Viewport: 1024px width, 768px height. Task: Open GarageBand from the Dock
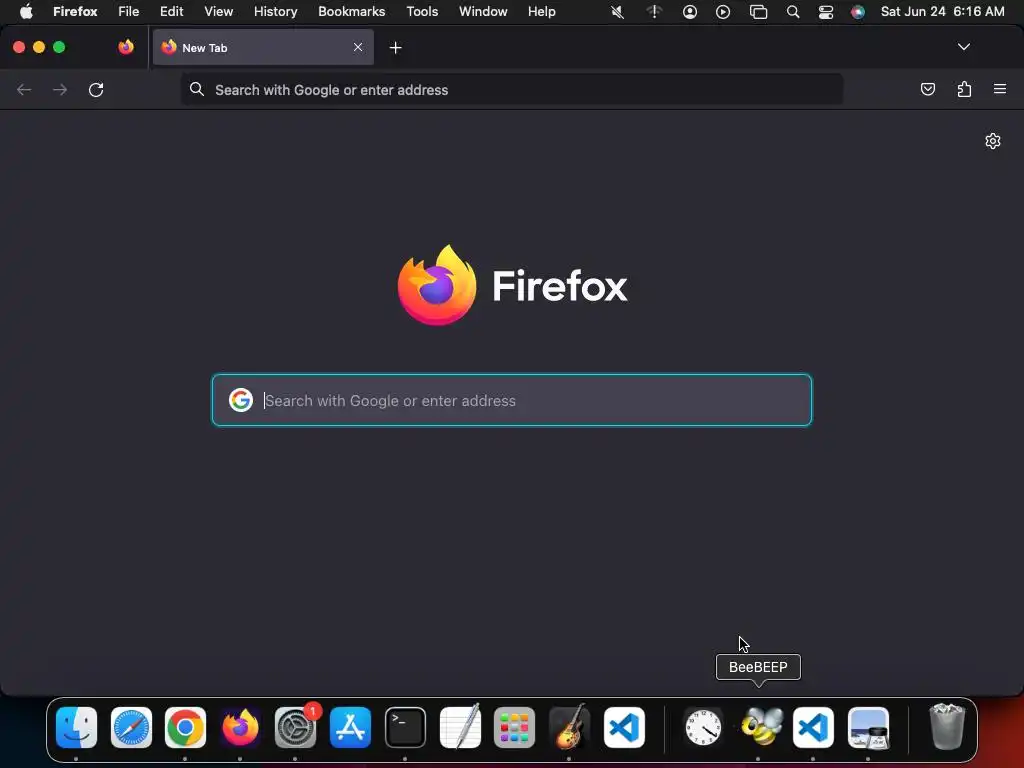tap(569, 726)
